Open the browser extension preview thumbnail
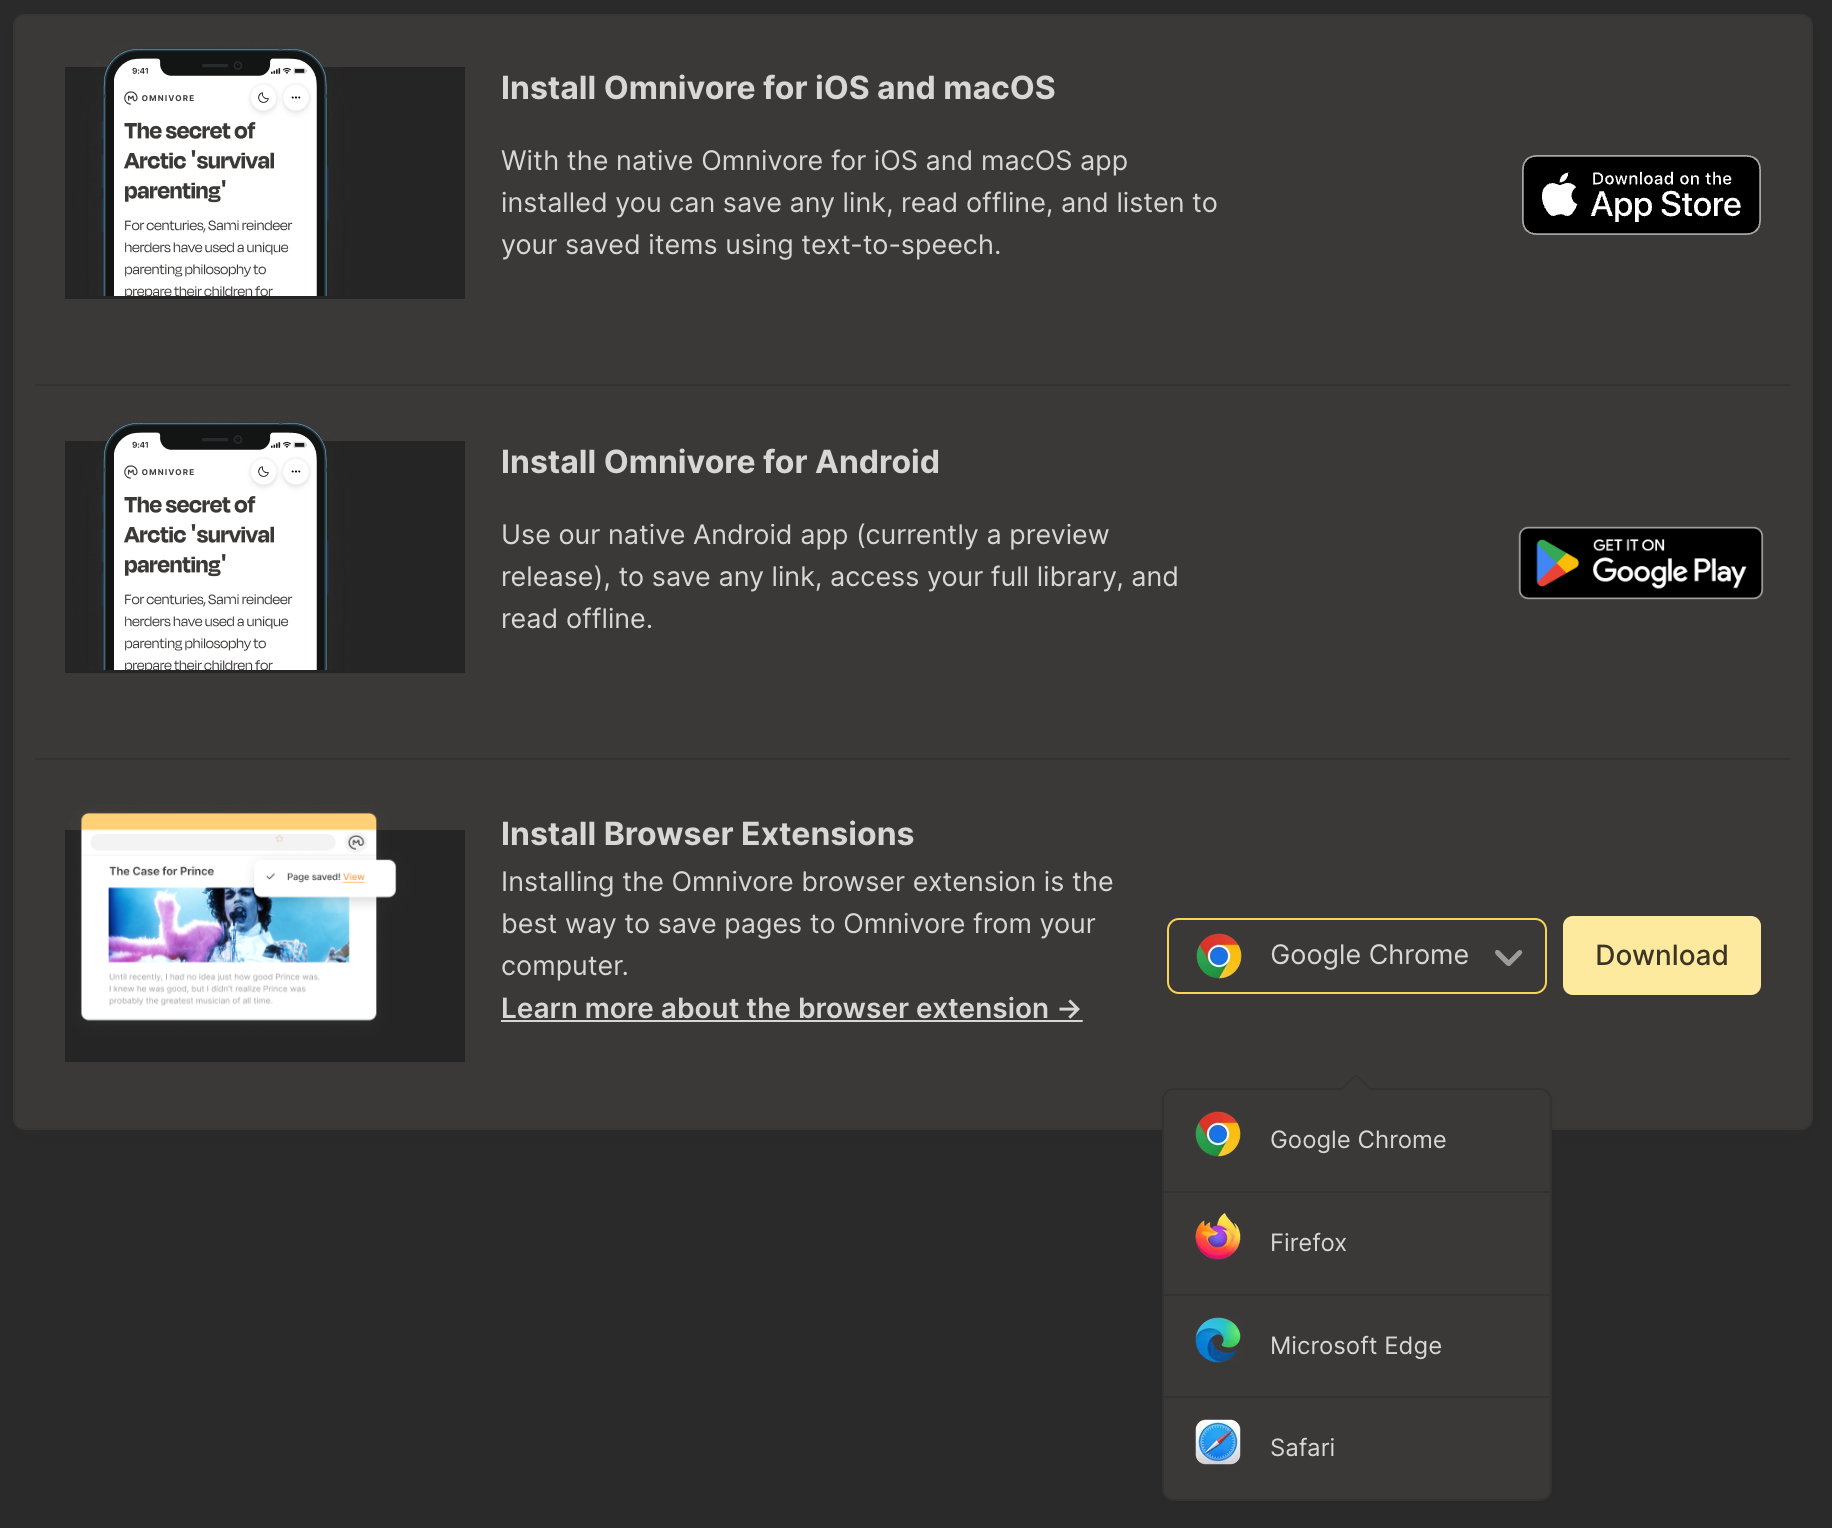1832x1528 pixels. [265, 937]
